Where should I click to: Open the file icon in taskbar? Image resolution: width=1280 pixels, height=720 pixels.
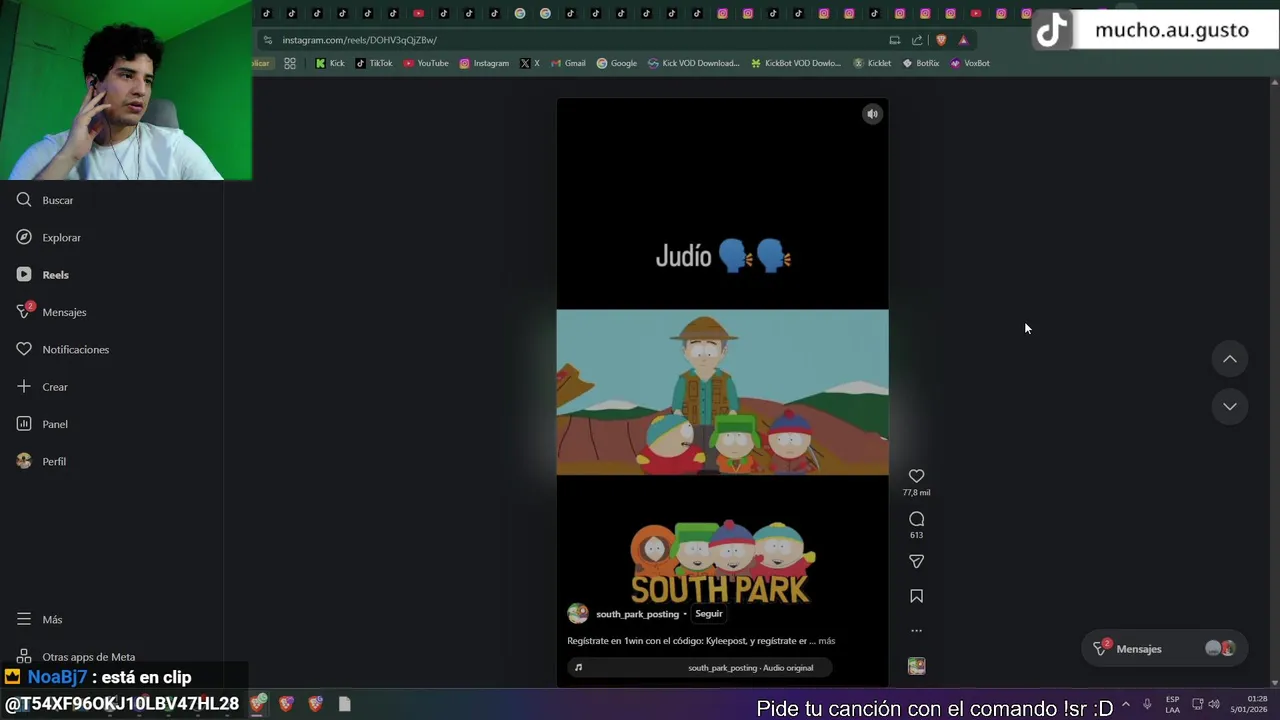(x=344, y=704)
